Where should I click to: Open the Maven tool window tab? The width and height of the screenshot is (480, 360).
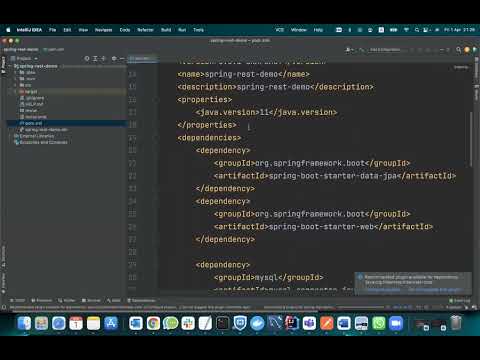(x=477, y=92)
